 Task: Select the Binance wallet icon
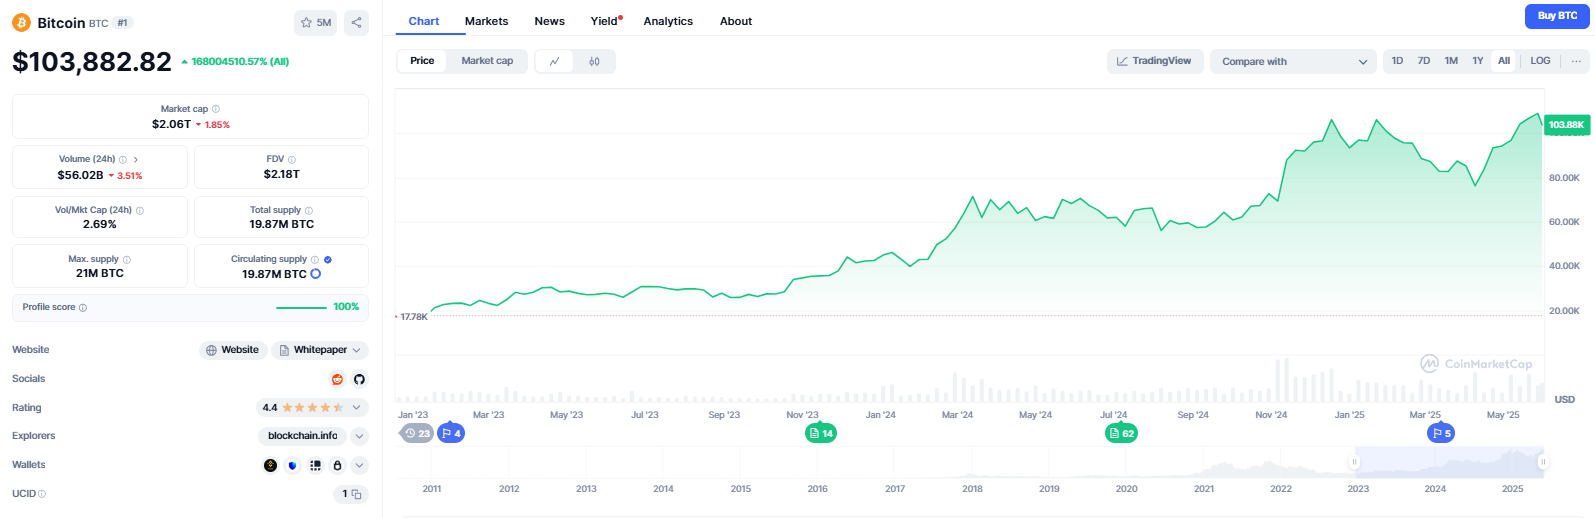(270, 465)
